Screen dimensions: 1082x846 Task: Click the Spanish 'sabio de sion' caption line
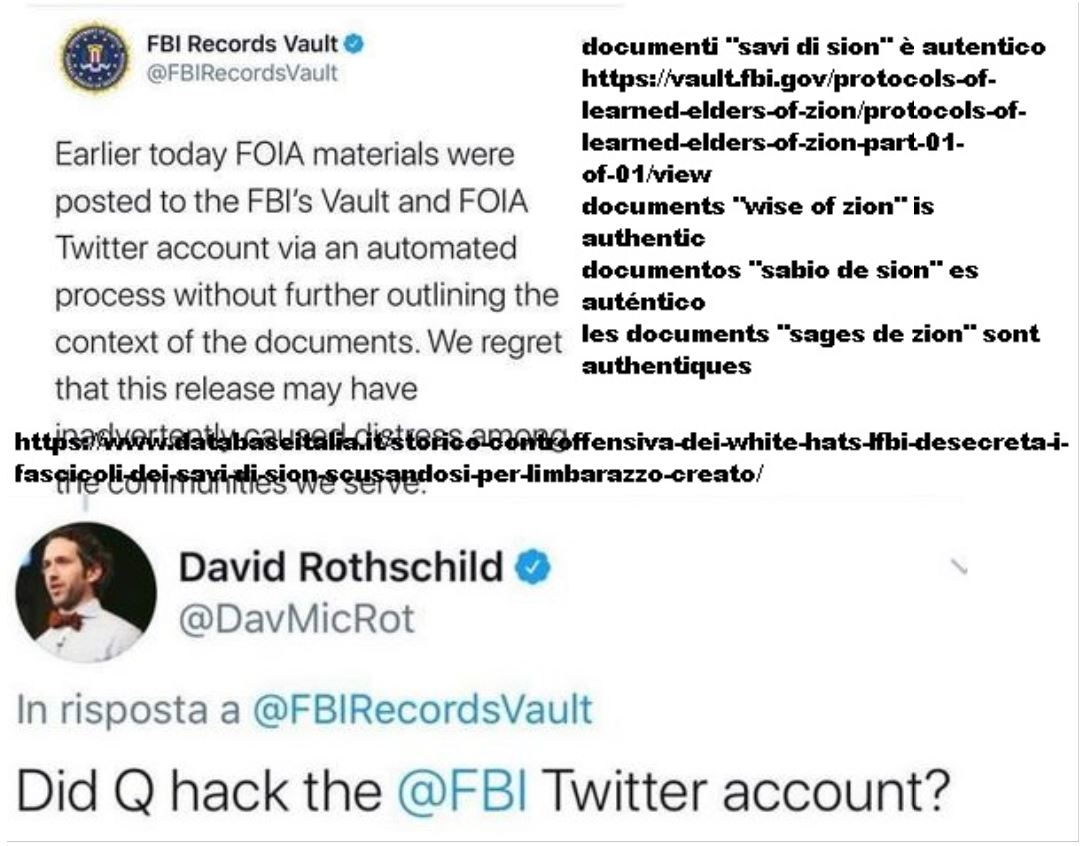[780, 285]
